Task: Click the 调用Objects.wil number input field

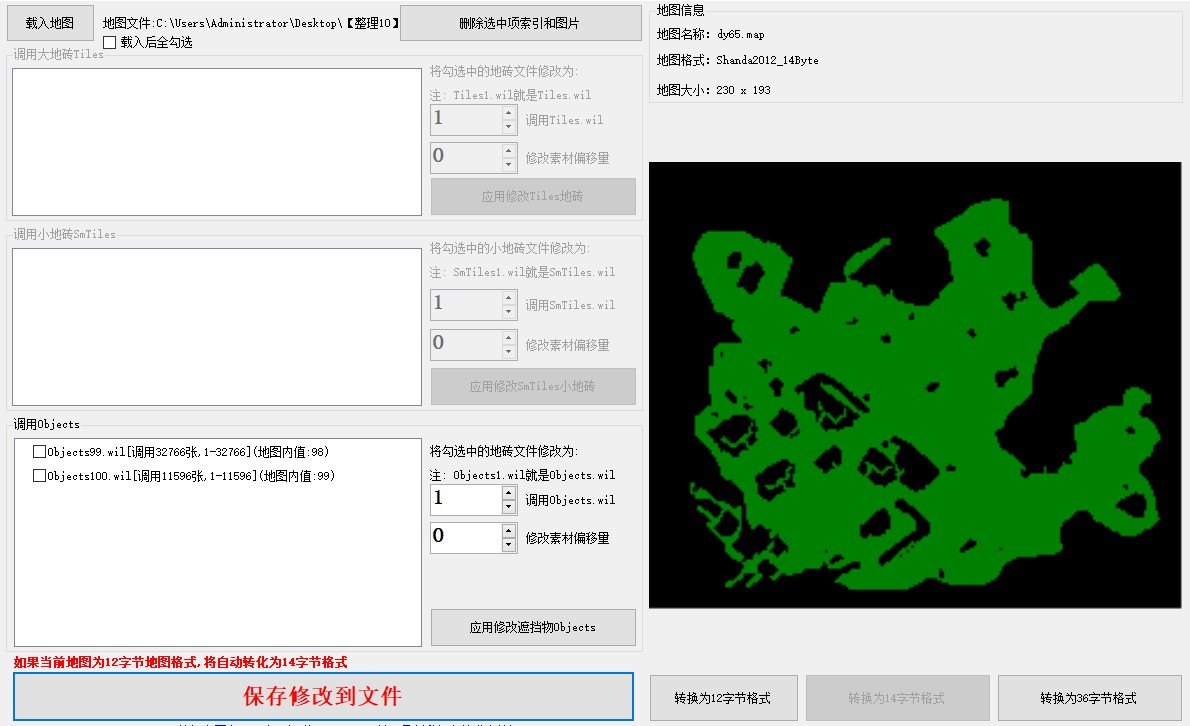Action: (465, 500)
